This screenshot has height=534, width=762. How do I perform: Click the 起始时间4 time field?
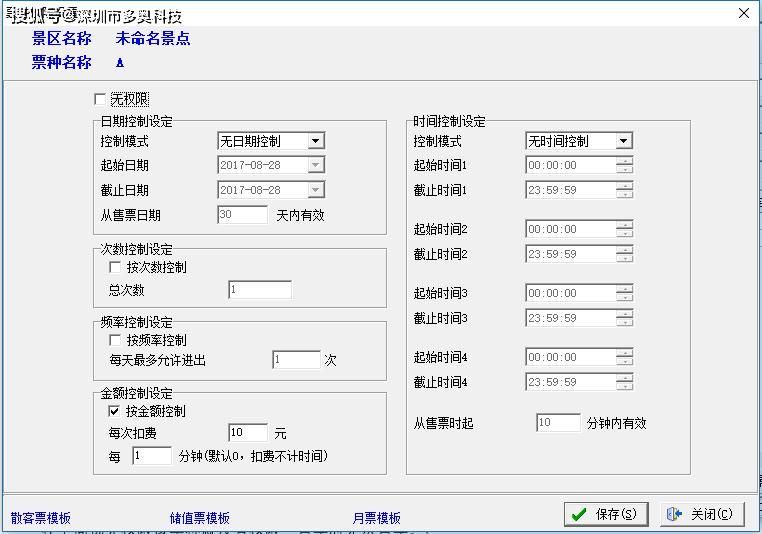571,357
